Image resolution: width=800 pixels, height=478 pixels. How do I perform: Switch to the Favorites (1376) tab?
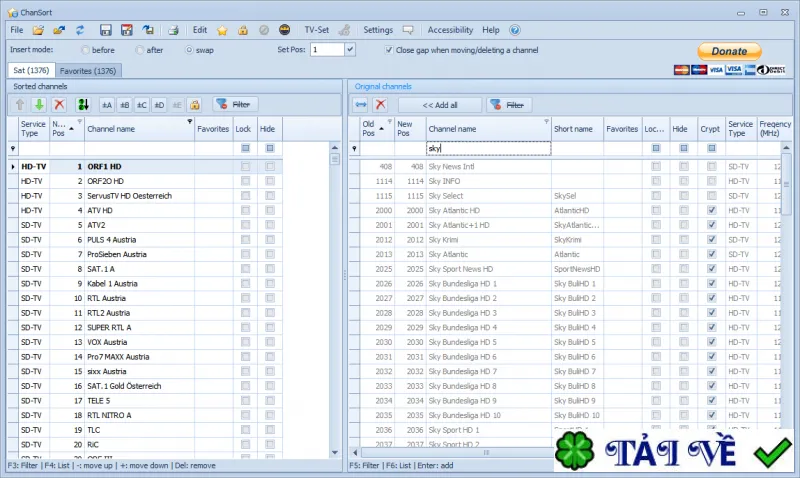tap(88, 71)
